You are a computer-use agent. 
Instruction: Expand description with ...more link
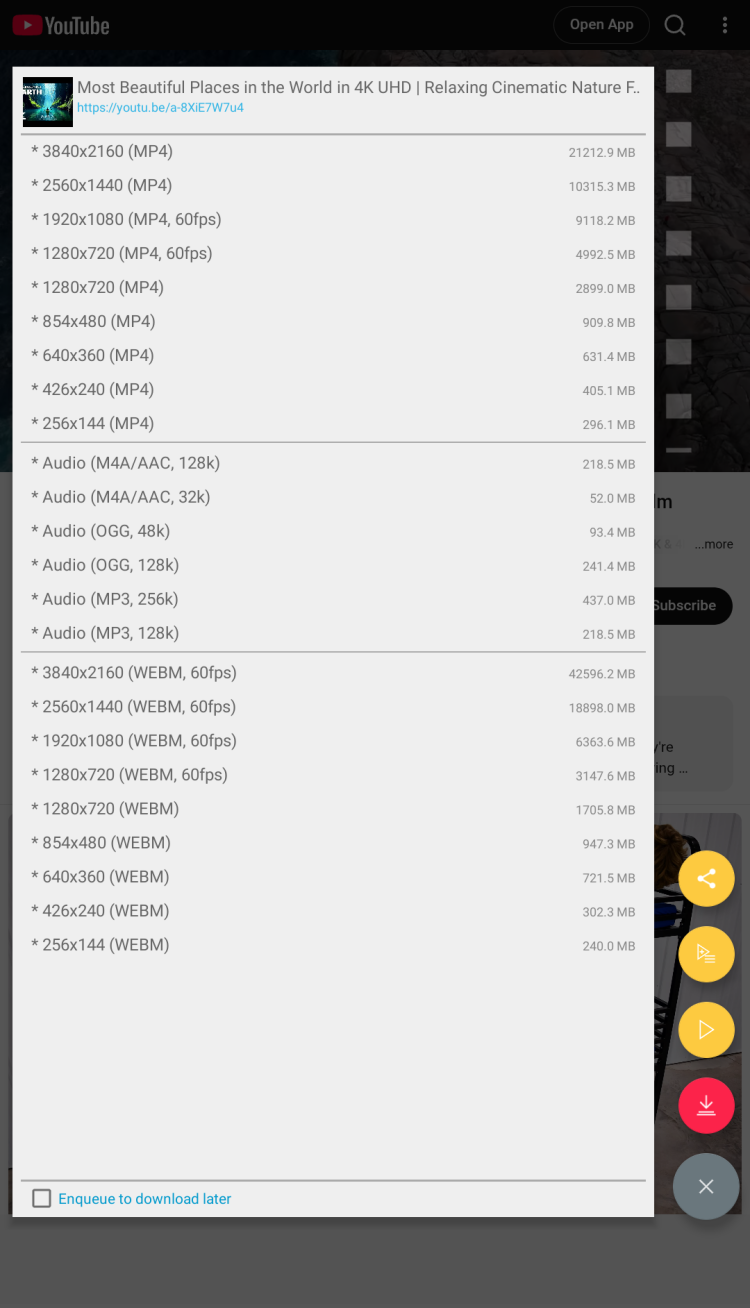tap(714, 545)
